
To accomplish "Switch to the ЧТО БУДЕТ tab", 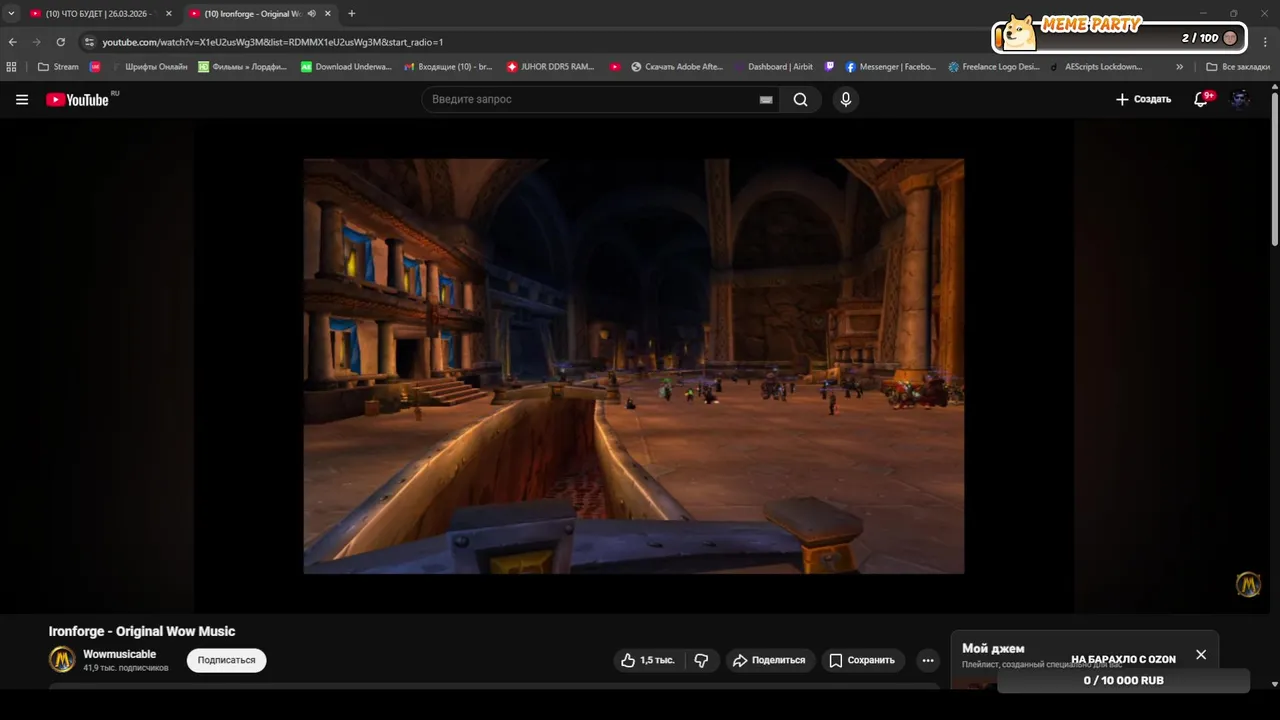I will pos(98,14).
